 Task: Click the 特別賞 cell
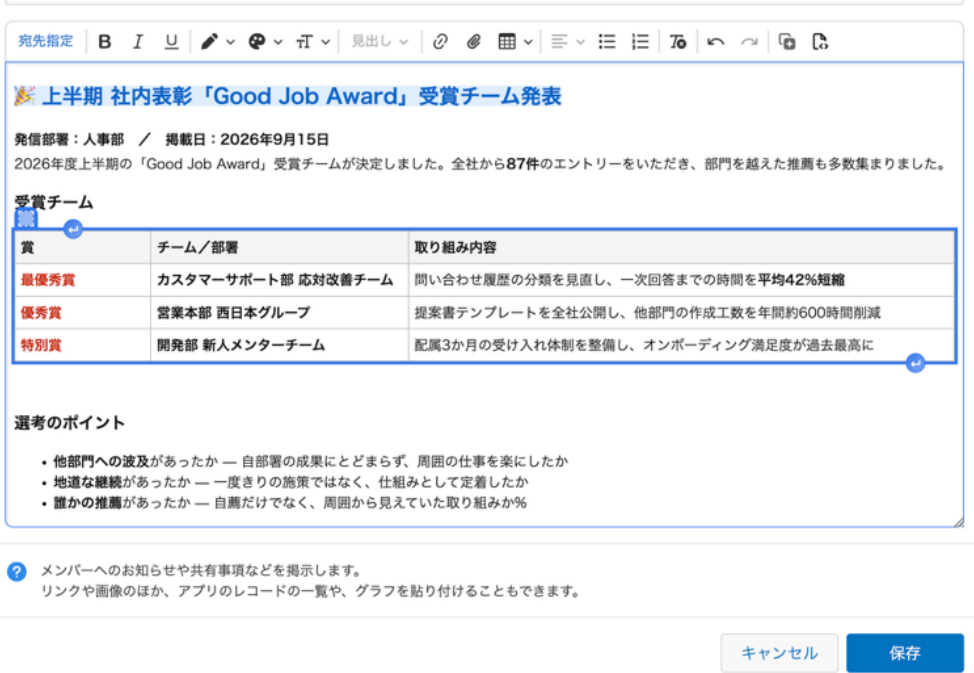(x=83, y=345)
